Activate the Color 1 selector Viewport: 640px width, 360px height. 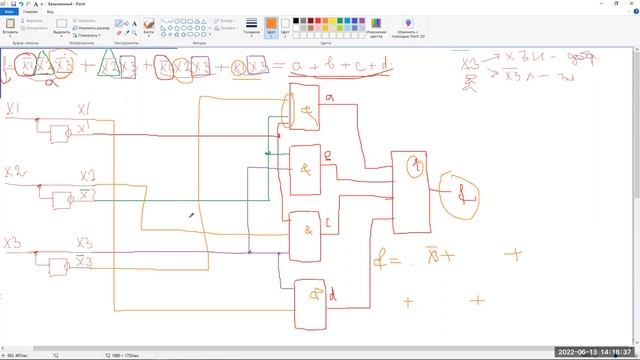click(271, 27)
